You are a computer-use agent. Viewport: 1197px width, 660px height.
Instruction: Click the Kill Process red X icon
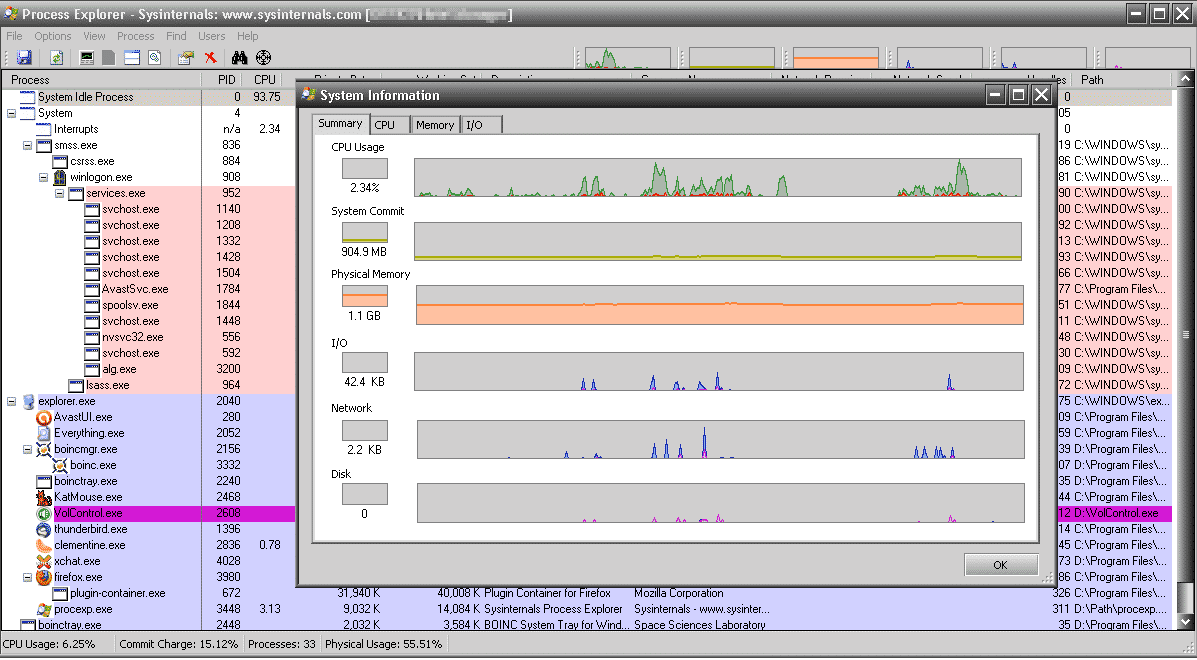pyautogui.click(x=211, y=58)
